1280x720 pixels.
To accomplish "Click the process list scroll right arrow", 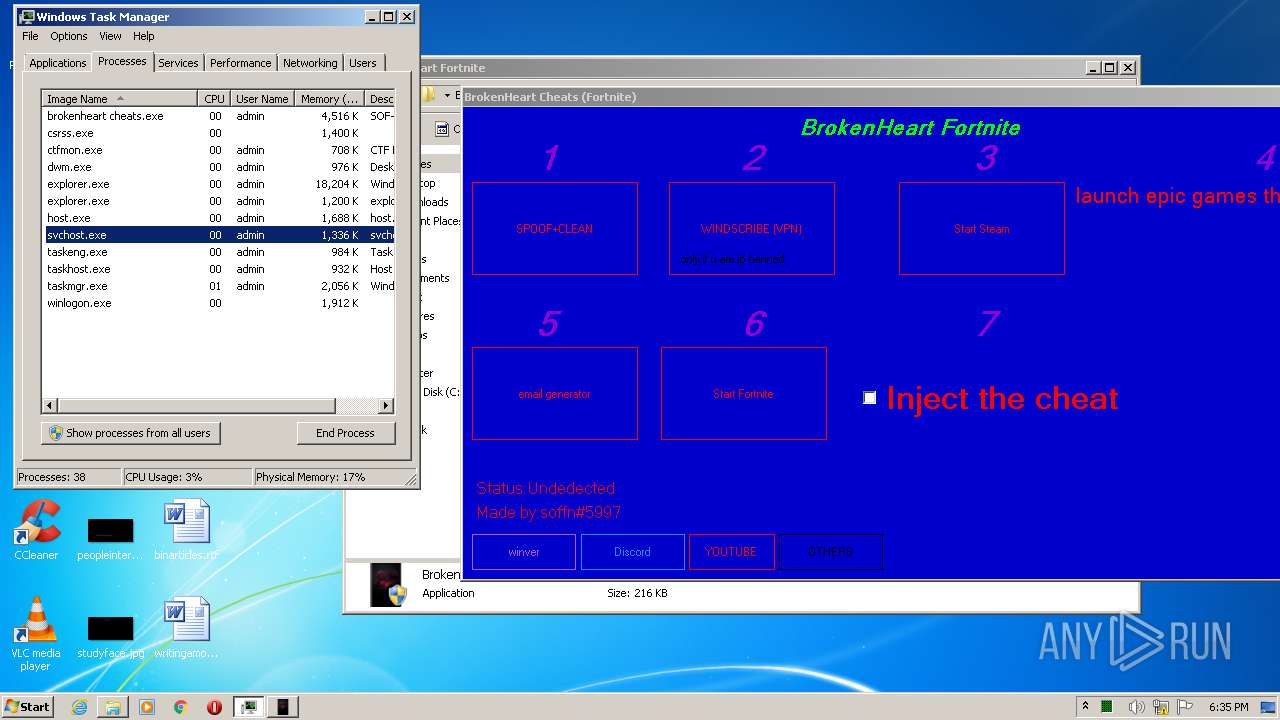I will pos(386,406).
